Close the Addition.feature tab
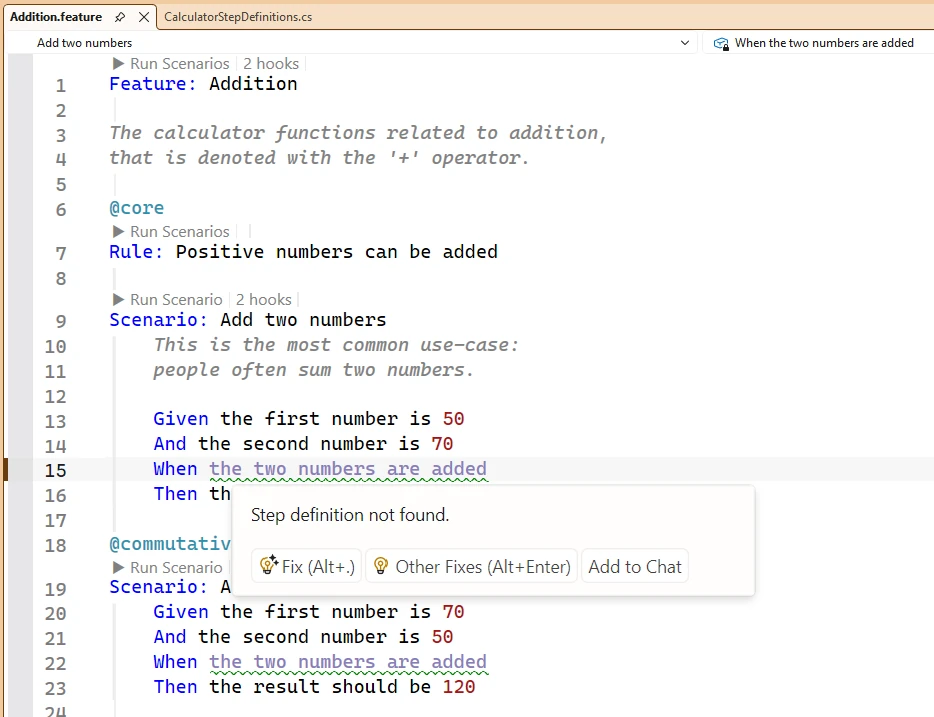 click(144, 17)
